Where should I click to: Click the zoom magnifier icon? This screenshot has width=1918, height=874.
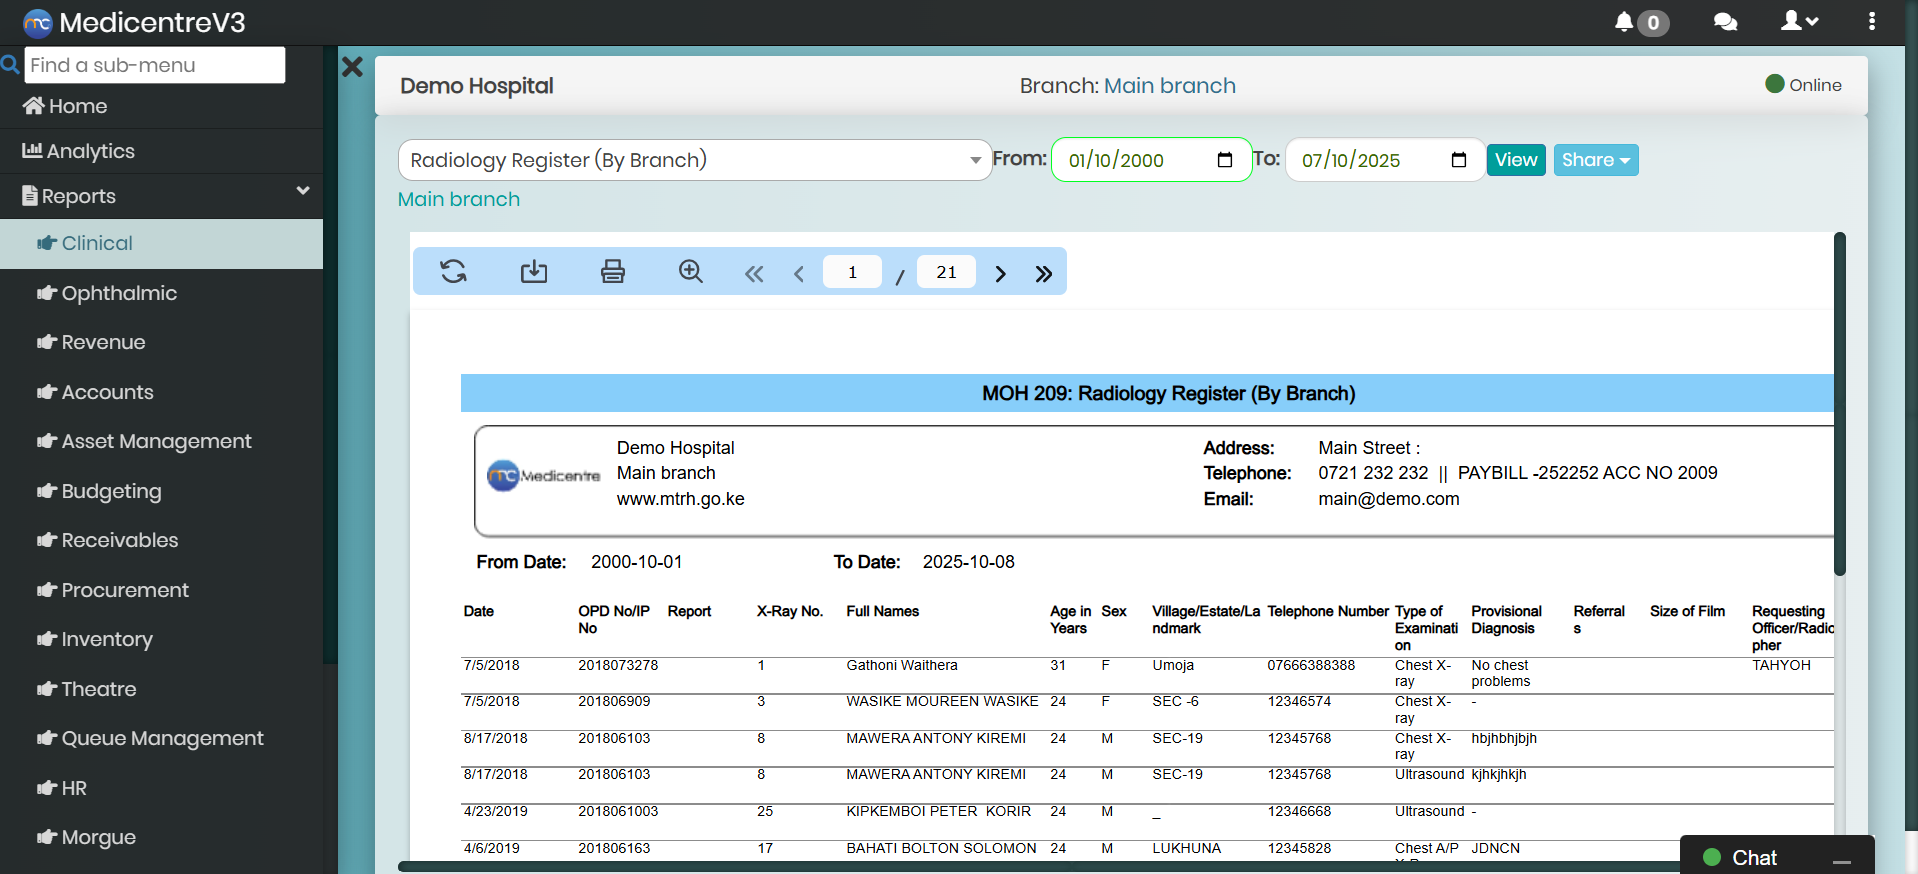coord(691,272)
